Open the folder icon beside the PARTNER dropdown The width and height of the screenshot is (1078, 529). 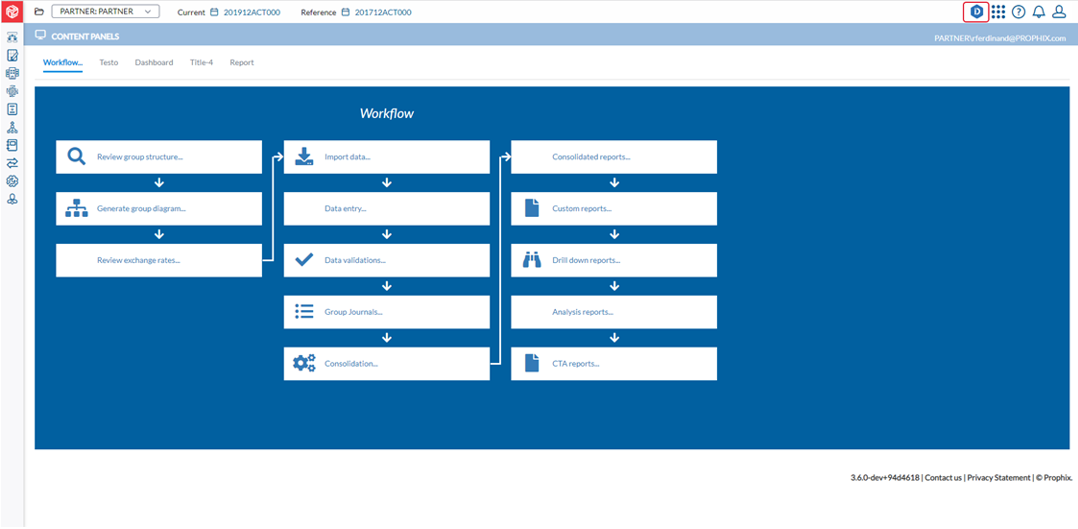[x=38, y=12]
